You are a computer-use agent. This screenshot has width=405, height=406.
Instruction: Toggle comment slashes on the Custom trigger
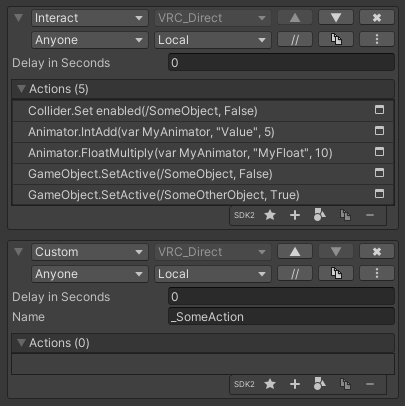[x=295, y=274]
